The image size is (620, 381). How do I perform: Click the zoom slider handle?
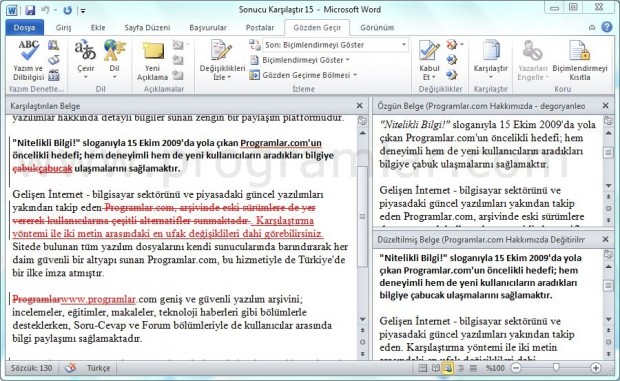pos(556,368)
